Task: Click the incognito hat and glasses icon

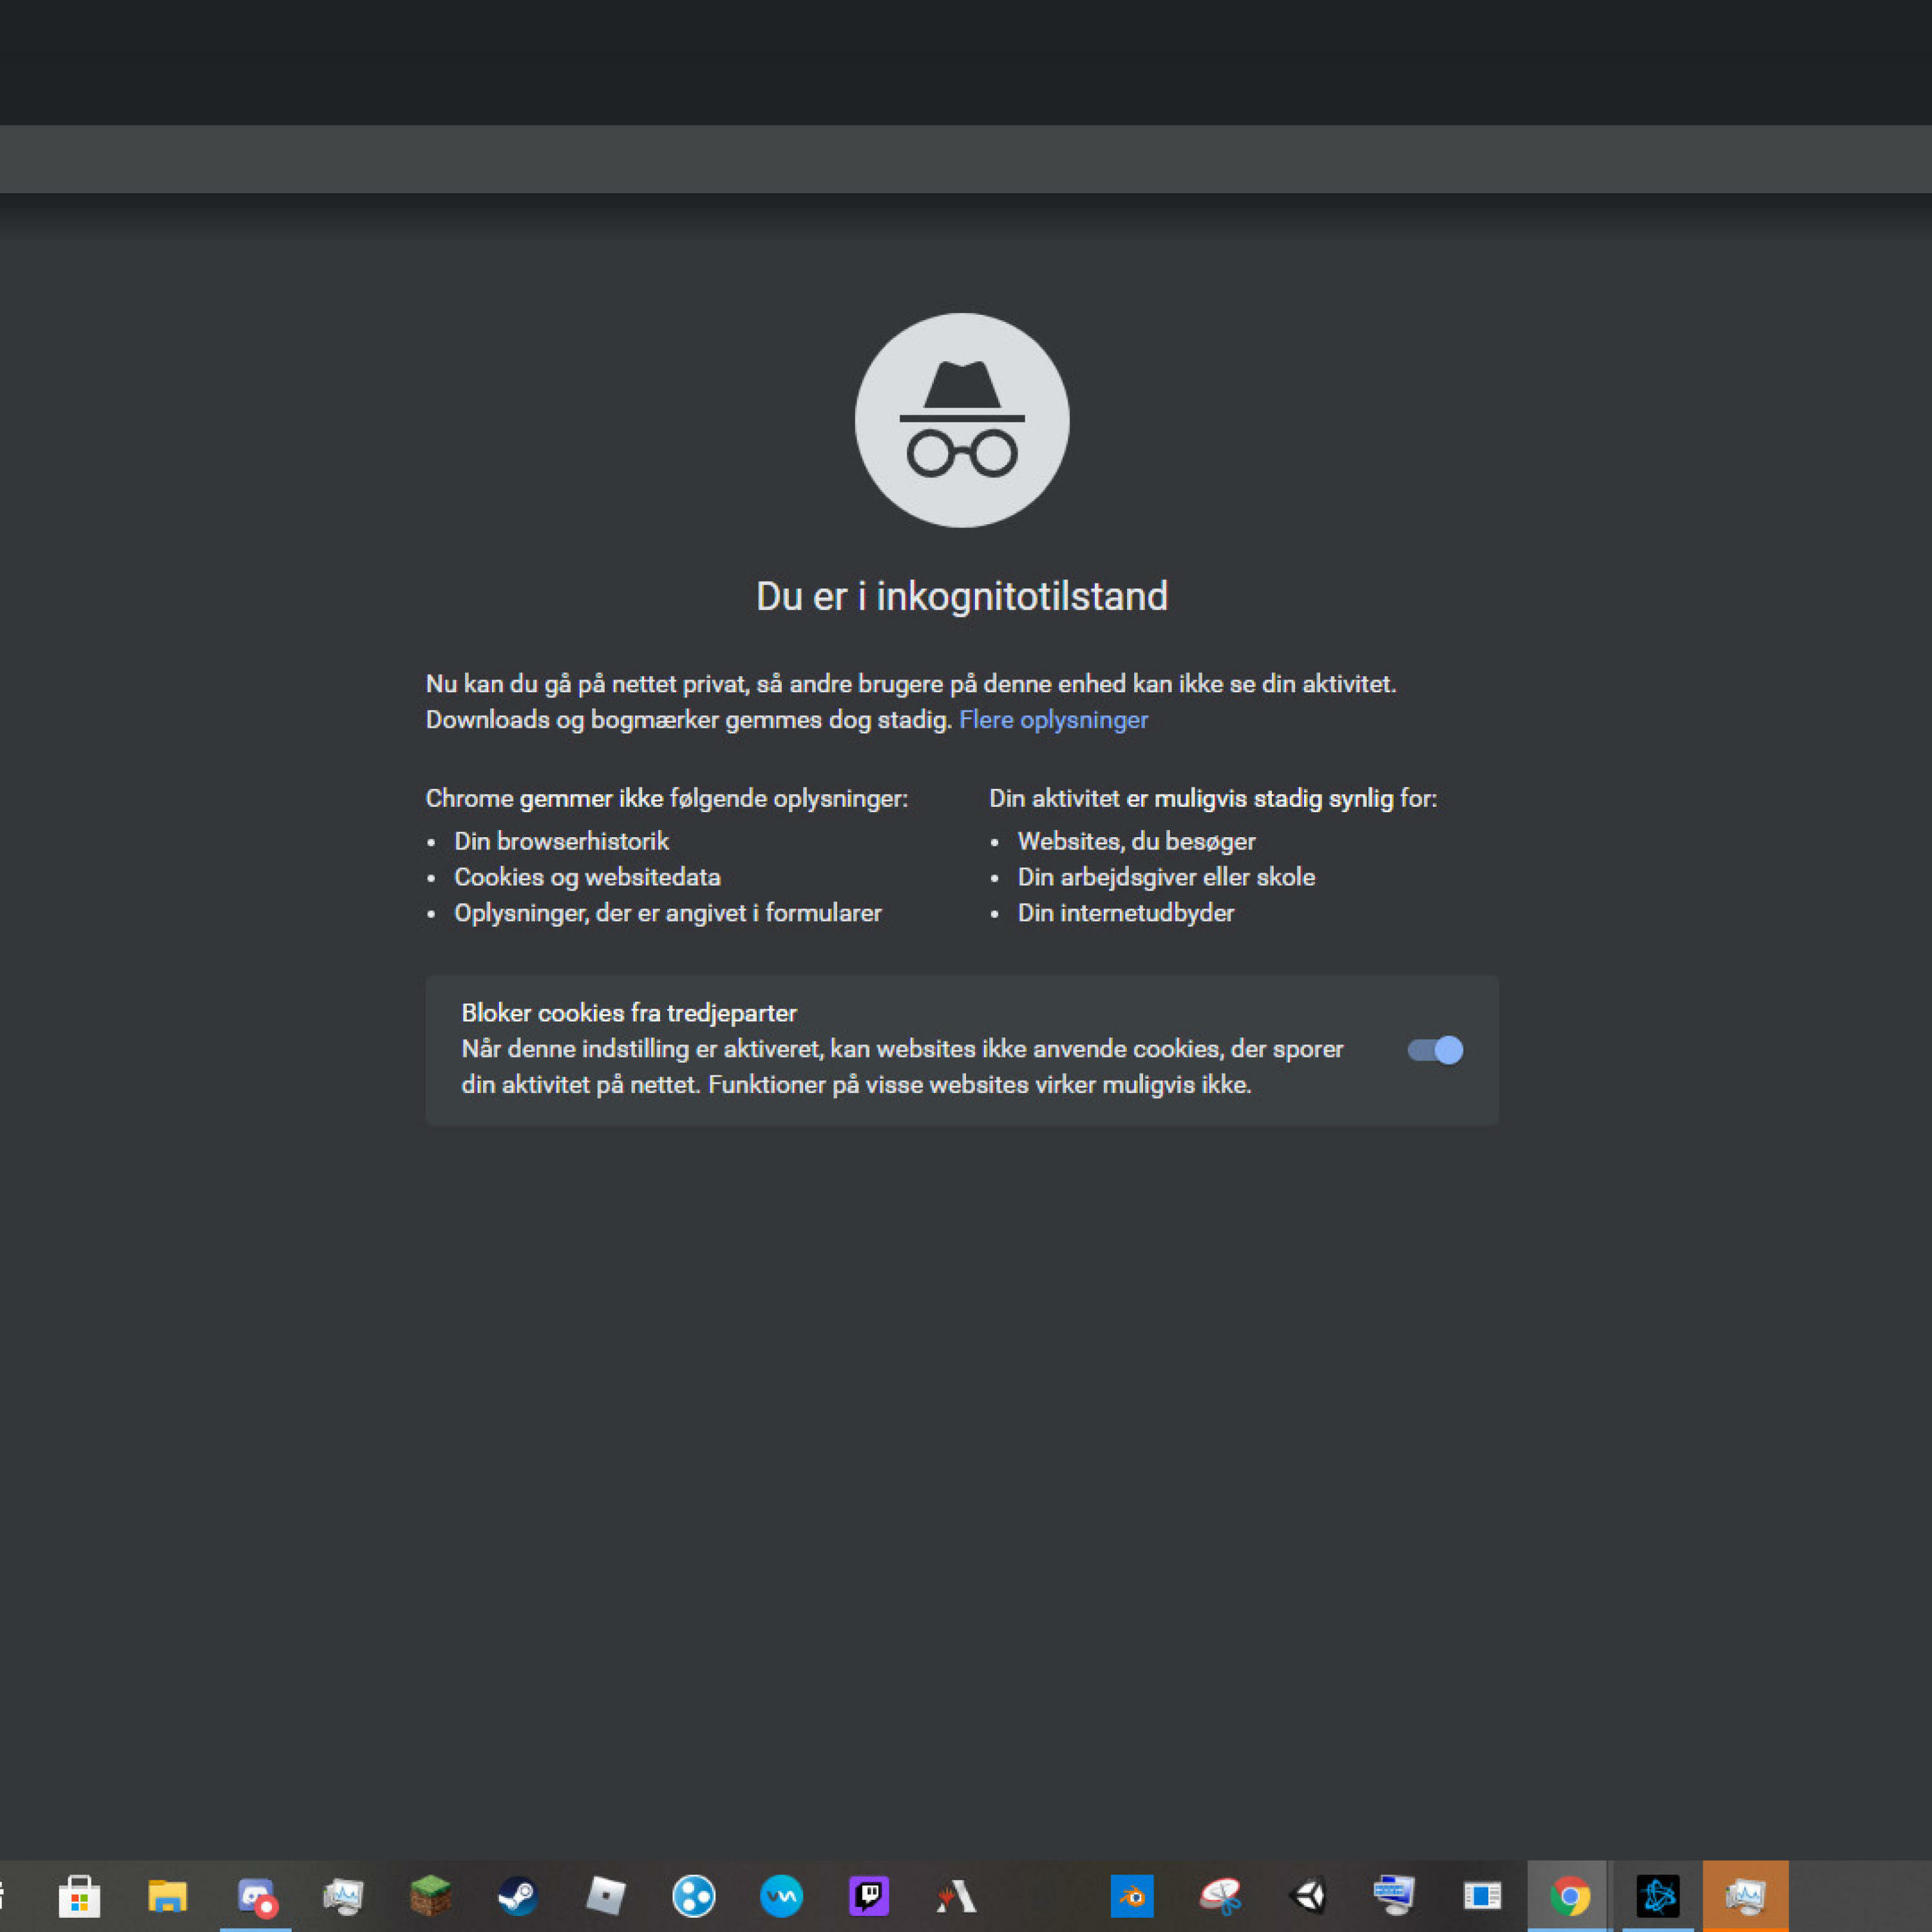Action: [961, 420]
